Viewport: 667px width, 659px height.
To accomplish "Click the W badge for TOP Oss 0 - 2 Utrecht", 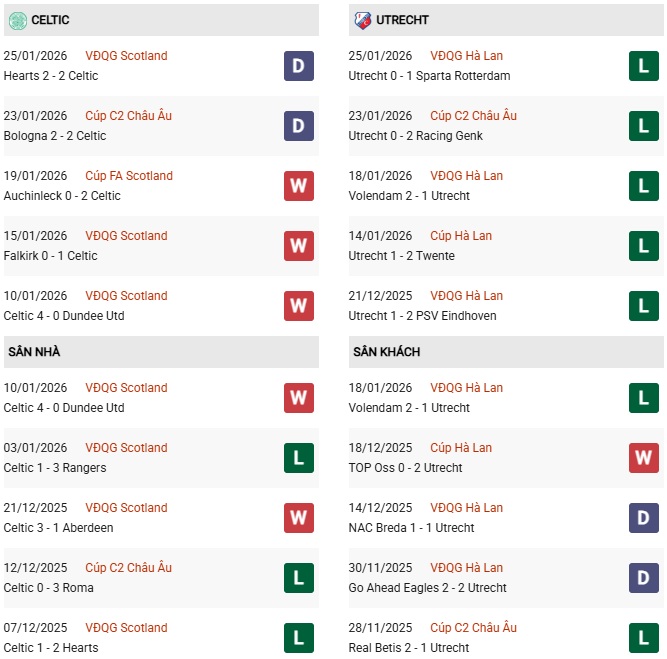I will pyautogui.click(x=644, y=458).
